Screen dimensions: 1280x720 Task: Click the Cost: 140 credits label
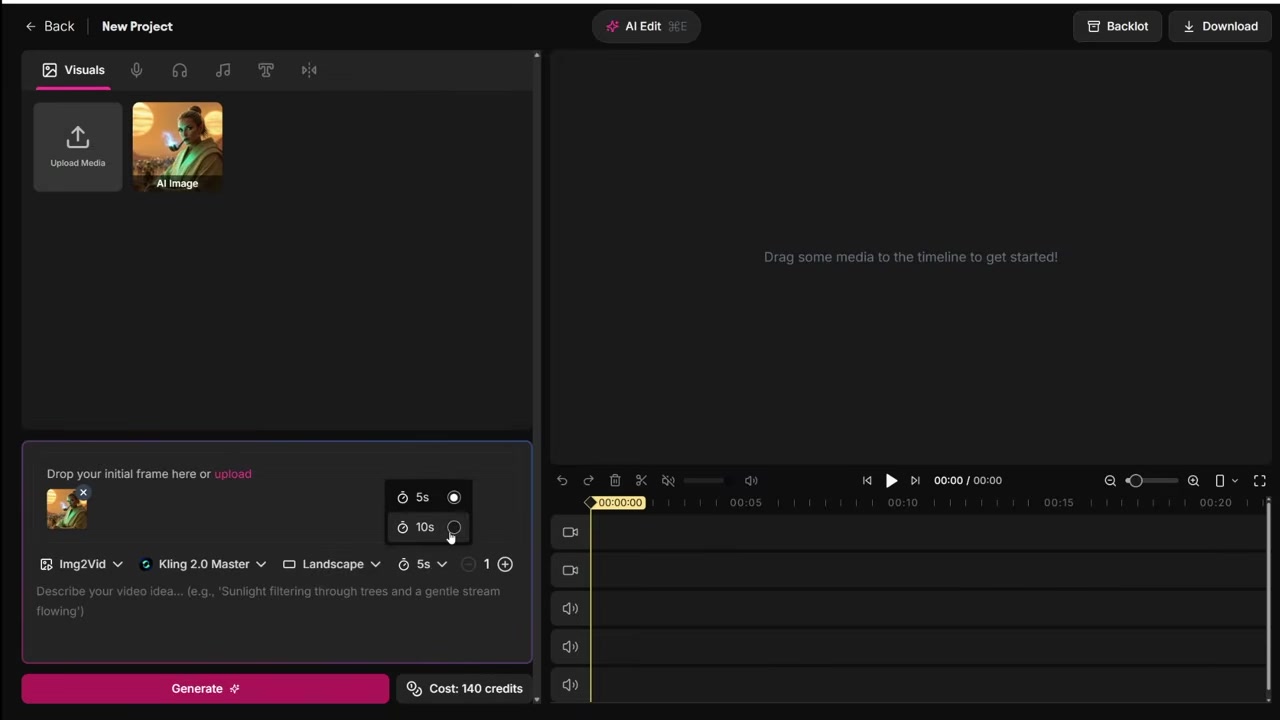pyautogui.click(x=465, y=689)
